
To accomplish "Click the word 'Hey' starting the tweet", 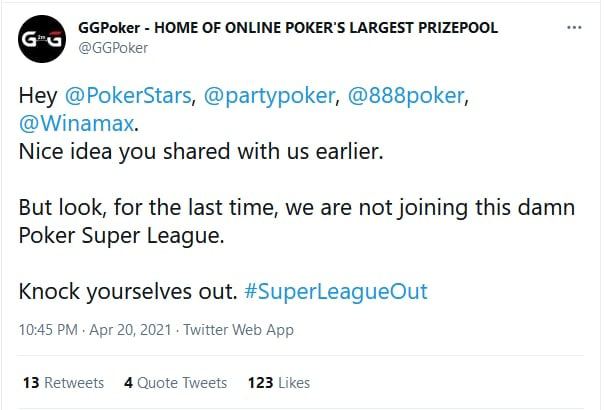I will 38,99.
